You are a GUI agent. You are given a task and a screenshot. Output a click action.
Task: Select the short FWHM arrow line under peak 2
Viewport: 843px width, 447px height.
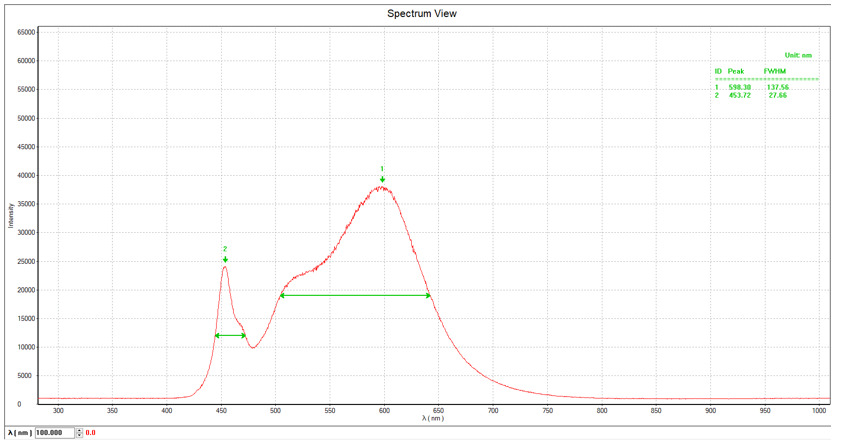(231, 336)
